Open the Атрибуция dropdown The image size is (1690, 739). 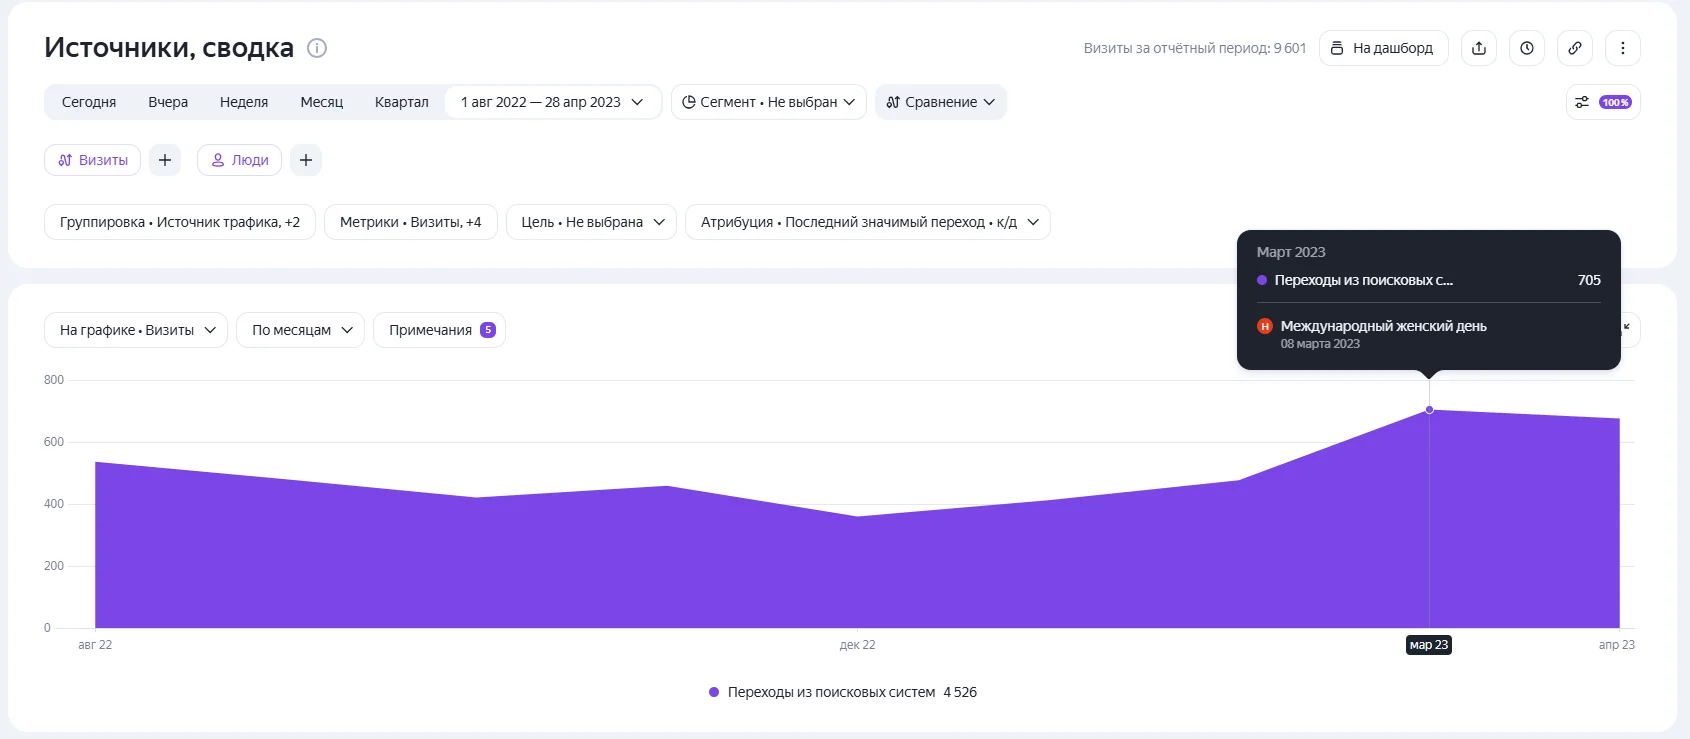pos(868,222)
